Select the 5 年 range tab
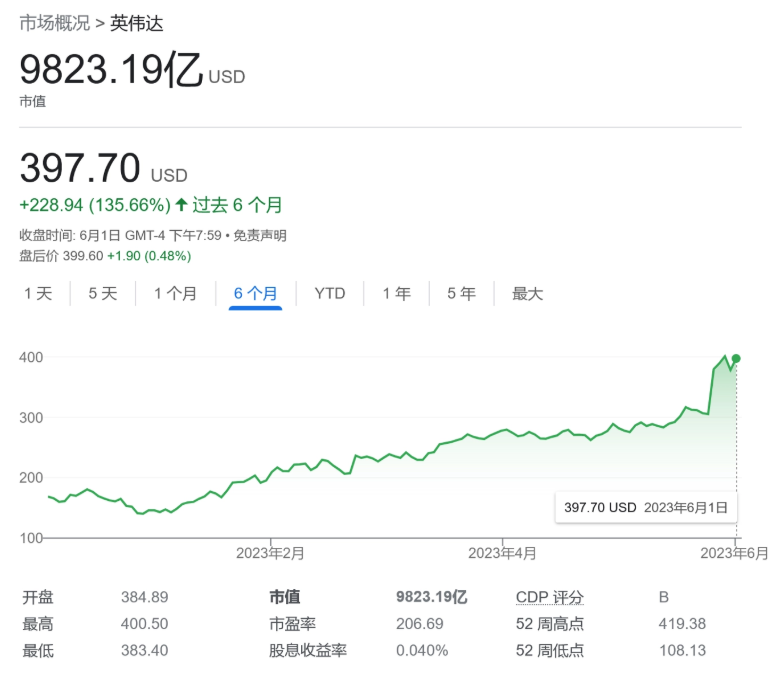Image resolution: width=779 pixels, height=675 pixels. click(x=462, y=294)
